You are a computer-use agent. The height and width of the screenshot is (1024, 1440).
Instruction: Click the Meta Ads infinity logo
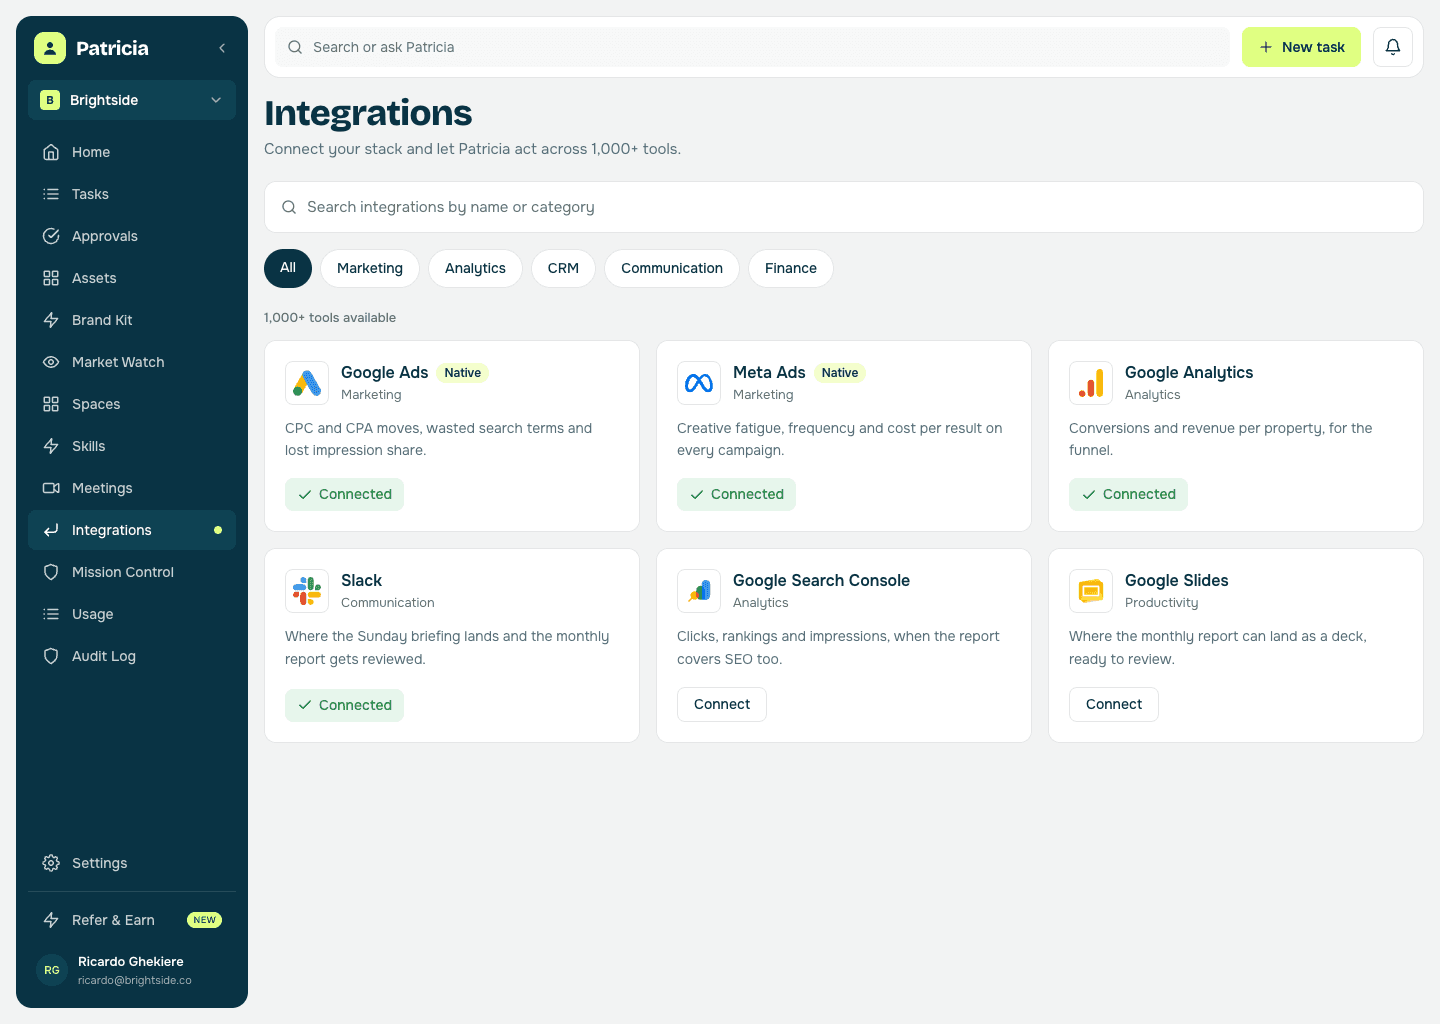pyautogui.click(x=699, y=383)
